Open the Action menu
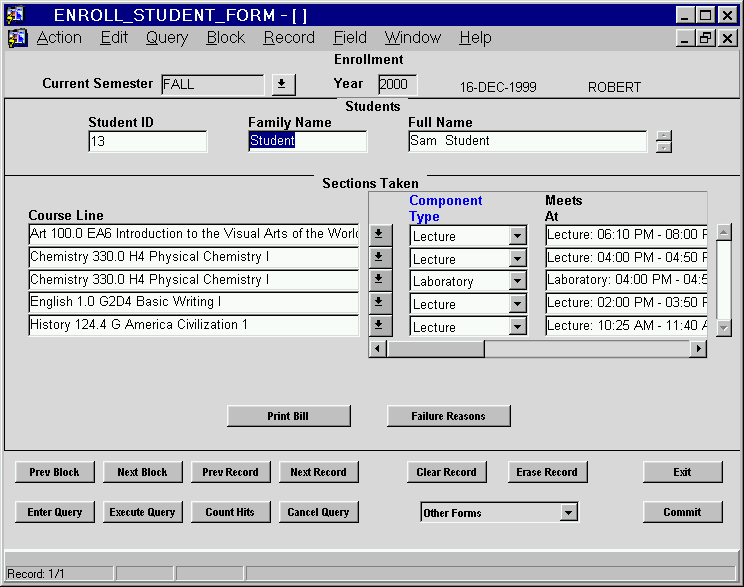This screenshot has width=744, height=587. click(59, 38)
